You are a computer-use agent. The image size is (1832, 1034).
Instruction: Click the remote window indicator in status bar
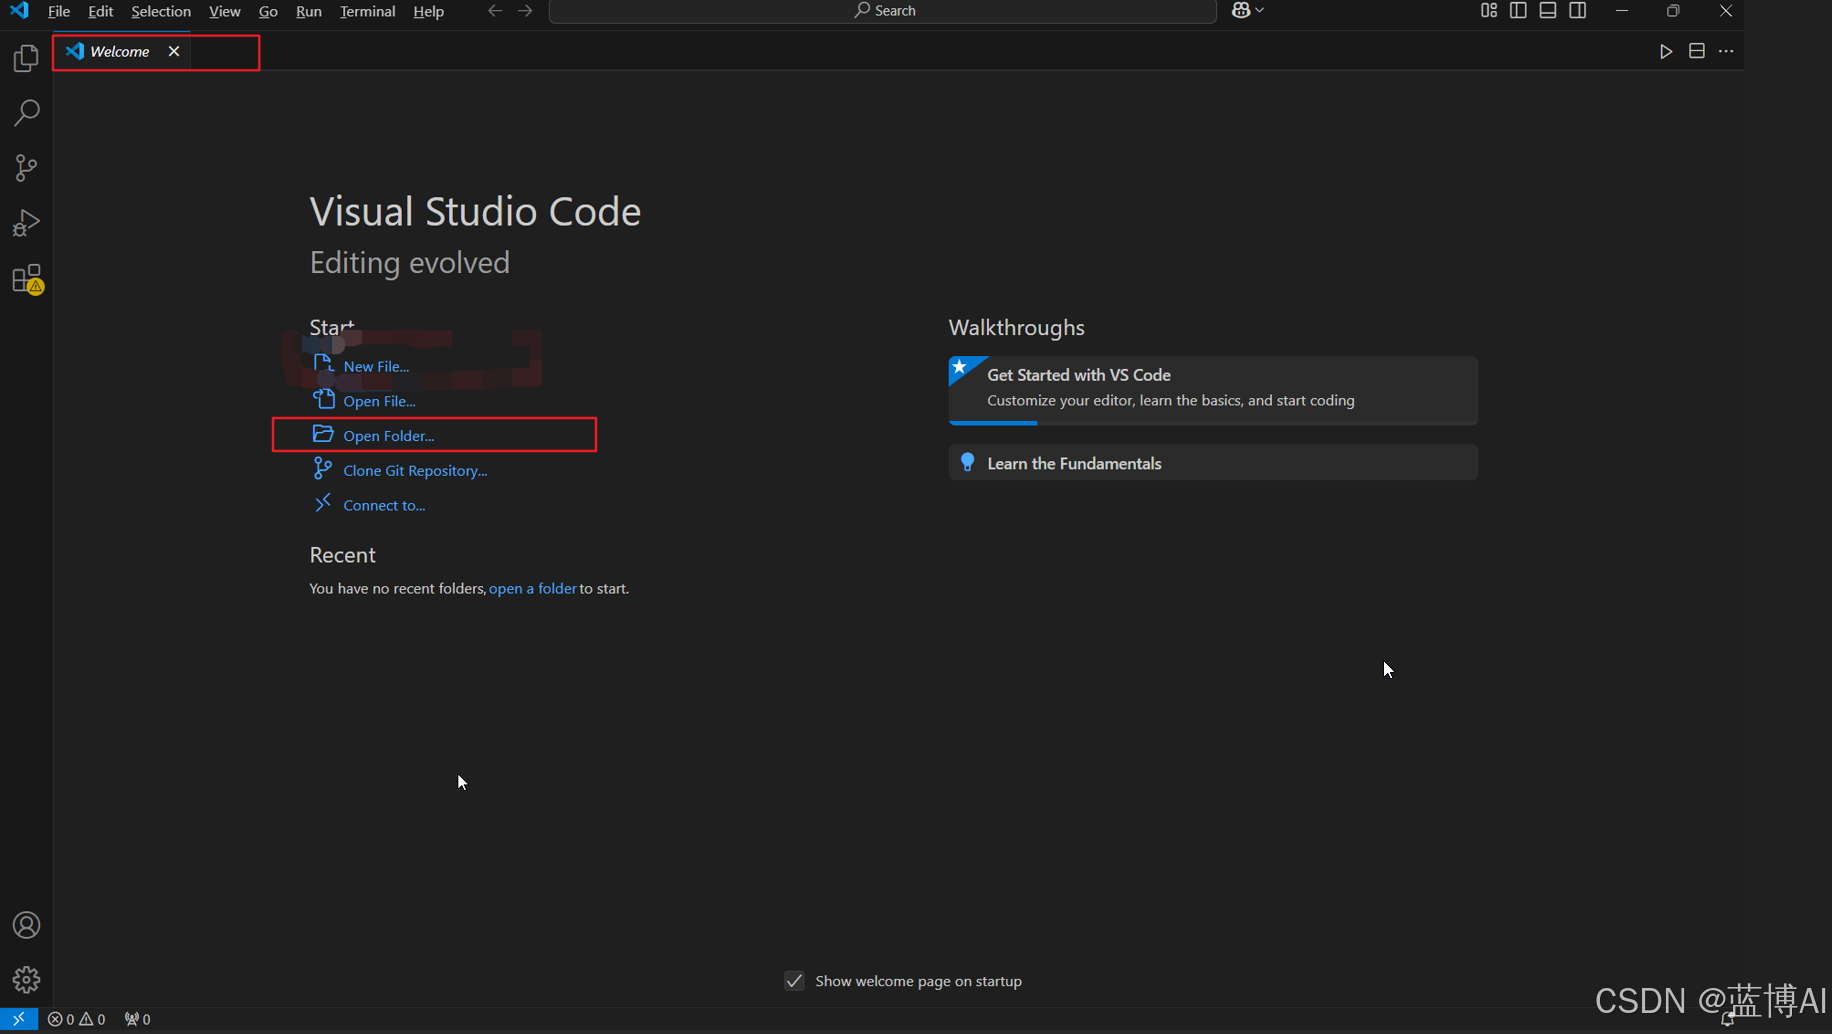tap(19, 1019)
